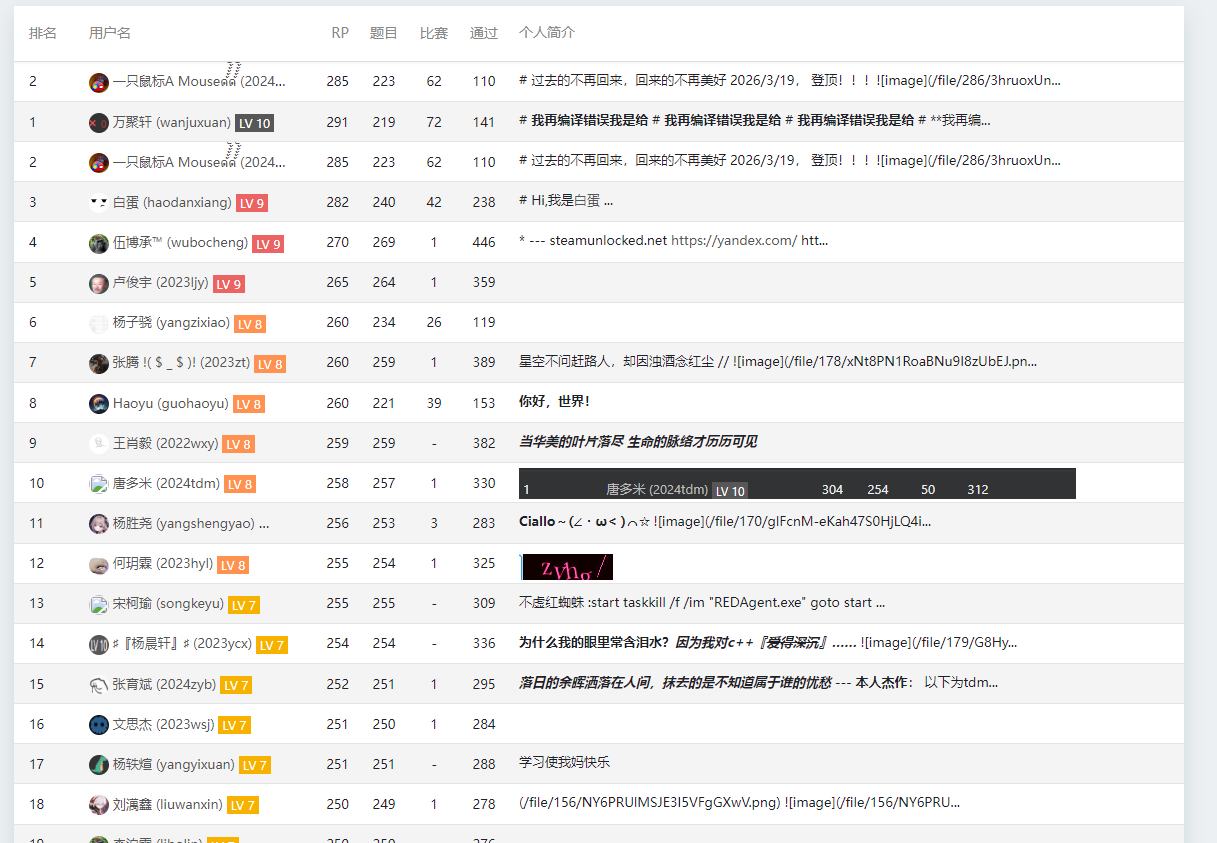
Task: Open user 万聚轩 (wanjuxuan) profile link
Action: coord(171,122)
